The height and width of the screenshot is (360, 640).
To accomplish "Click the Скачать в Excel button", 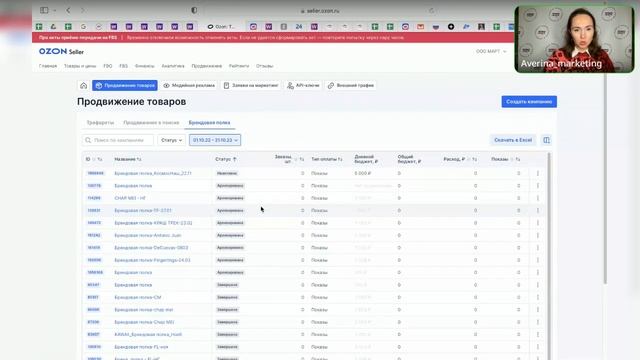I will pyautogui.click(x=513, y=140).
